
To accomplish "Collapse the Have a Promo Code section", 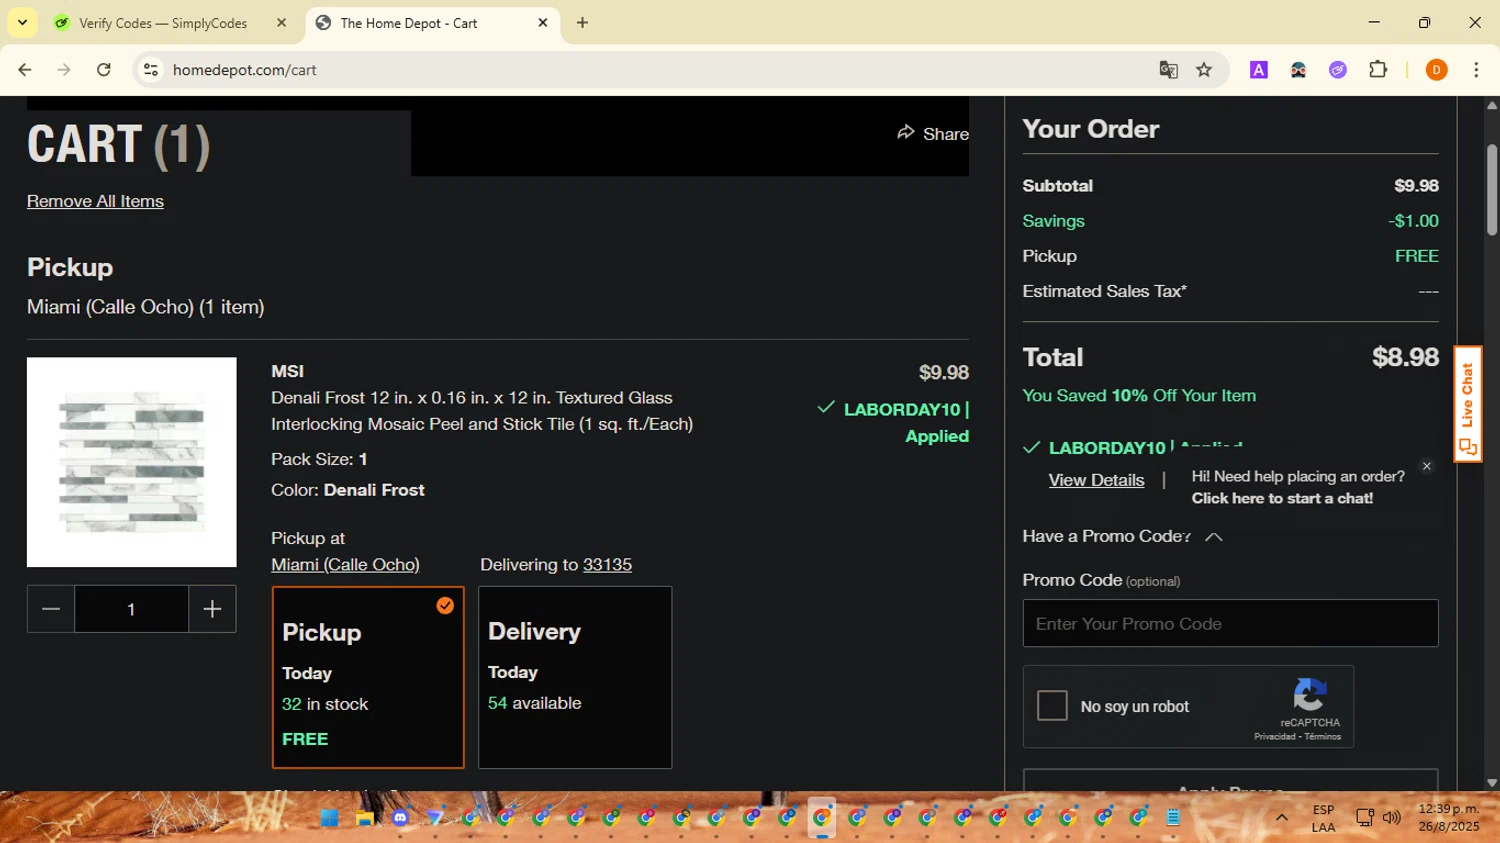I will point(1123,537).
